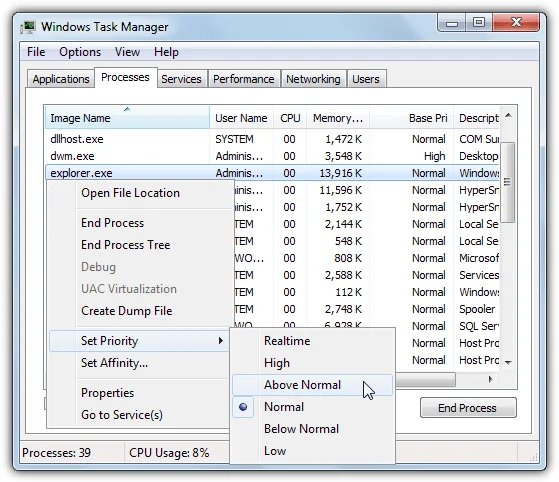Click CPU Usage: 8% in status bar
Viewport: 559px width, 482px height.
[169, 453]
